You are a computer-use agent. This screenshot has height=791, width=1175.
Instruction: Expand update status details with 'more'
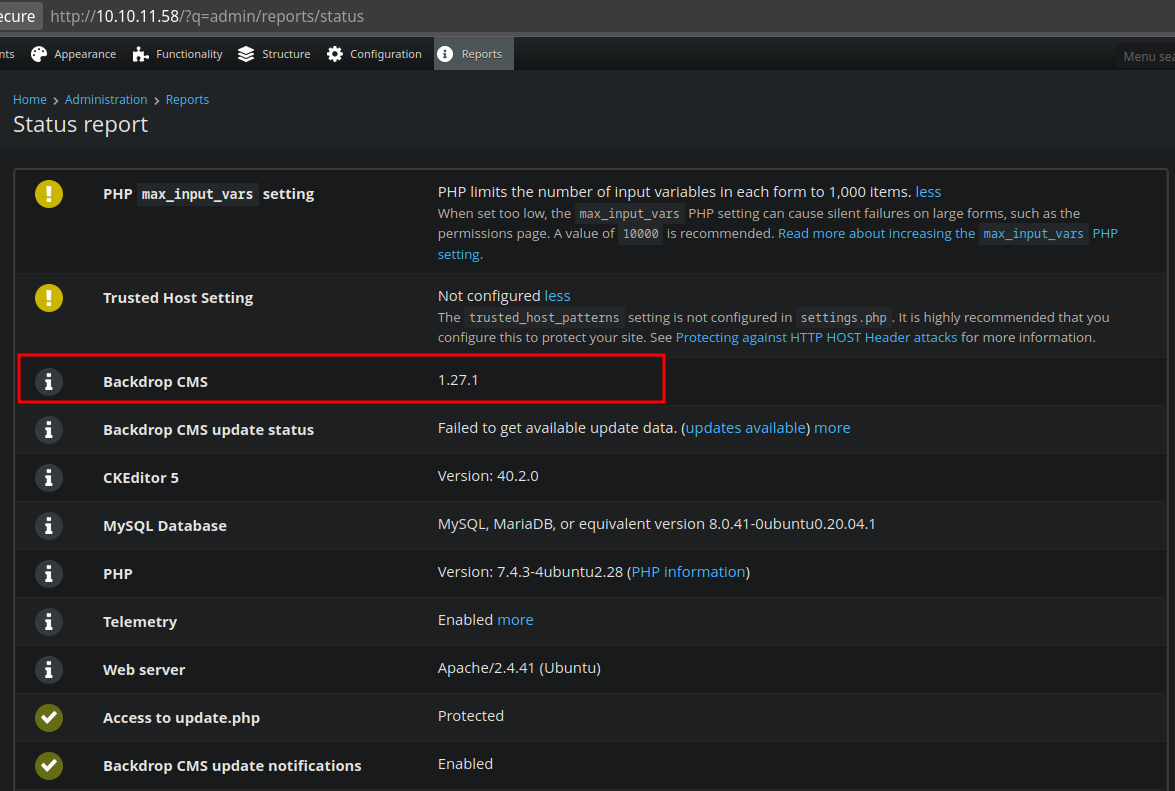[x=832, y=428]
